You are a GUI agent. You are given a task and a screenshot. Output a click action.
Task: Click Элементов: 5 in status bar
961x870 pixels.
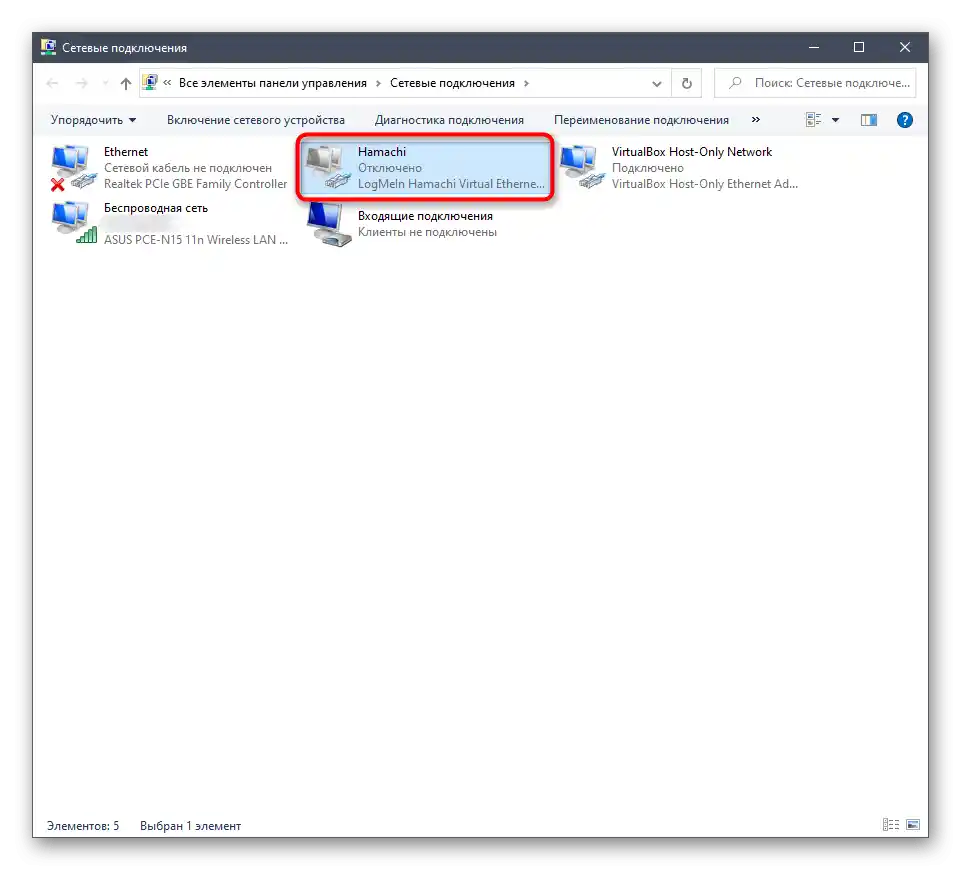coord(83,826)
